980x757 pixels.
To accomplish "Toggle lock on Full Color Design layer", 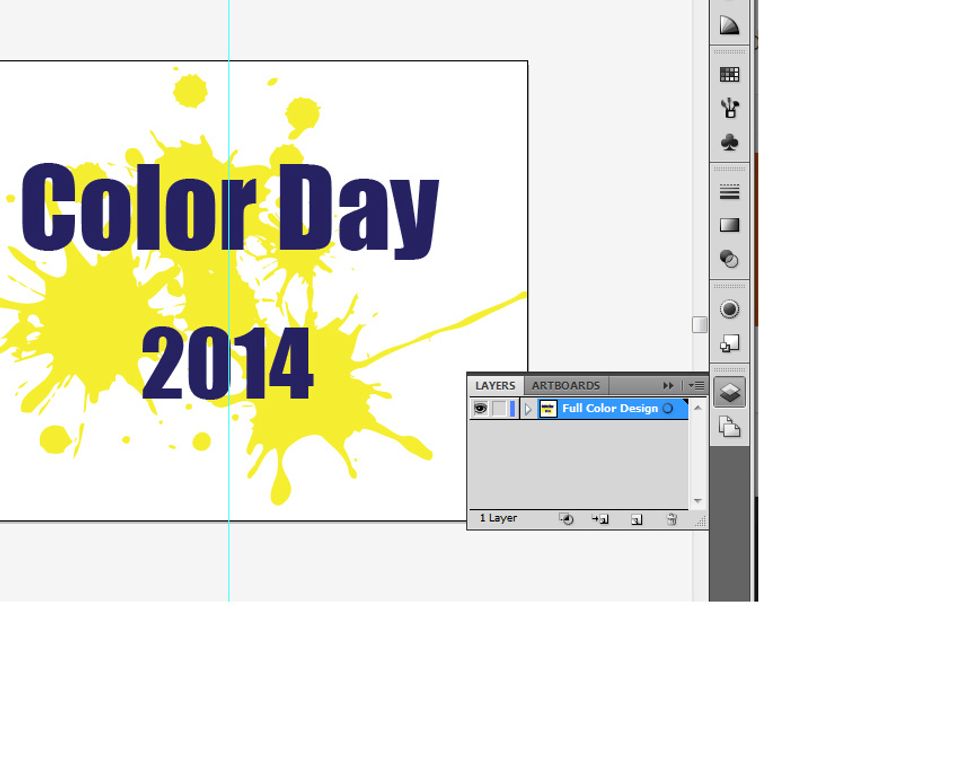I will (498, 408).
